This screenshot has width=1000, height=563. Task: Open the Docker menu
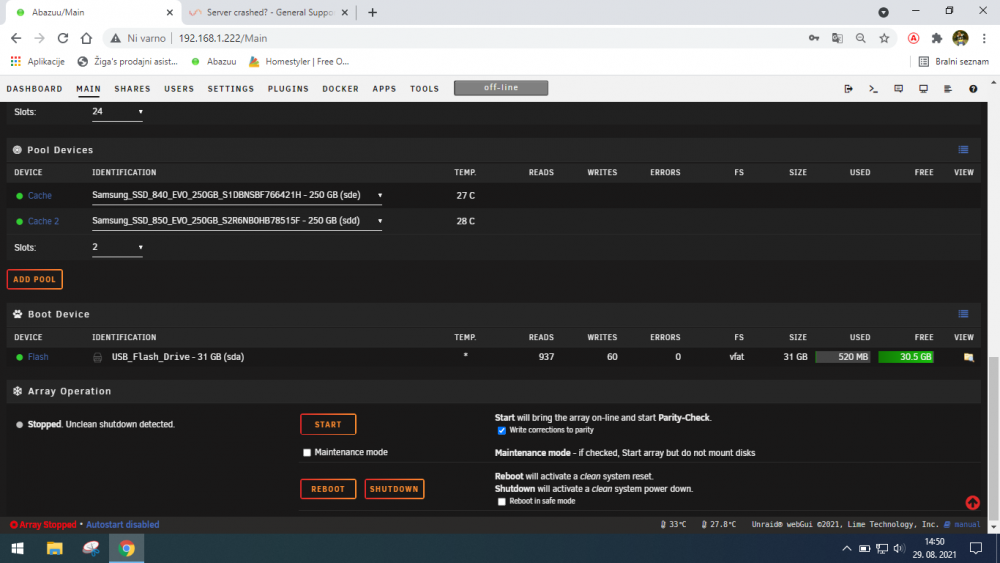point(341,89)
